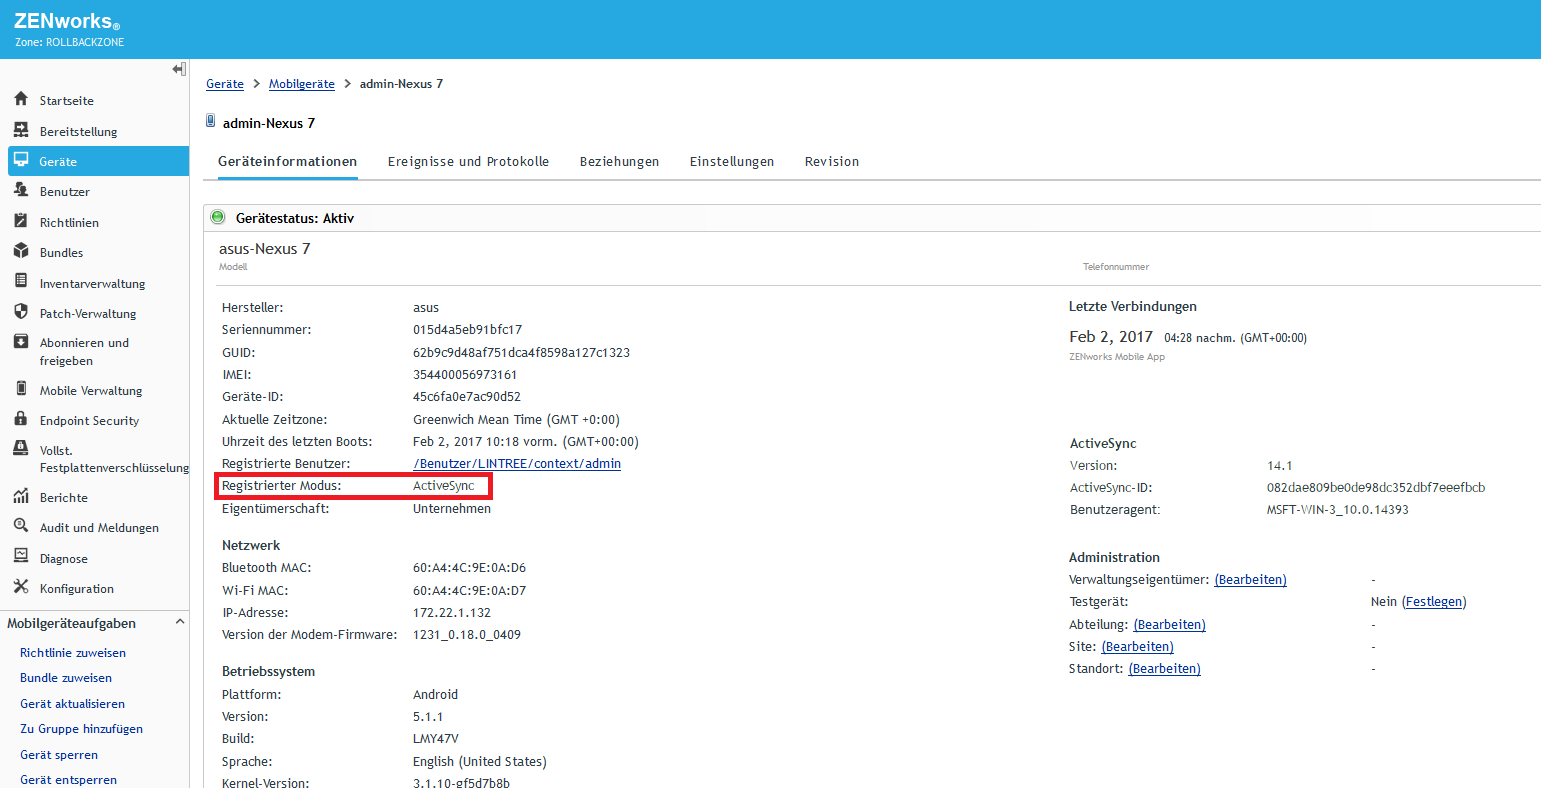Collapse the left navigation sidebar
This screenshot has width=1541, height=788.
(179, 69)
